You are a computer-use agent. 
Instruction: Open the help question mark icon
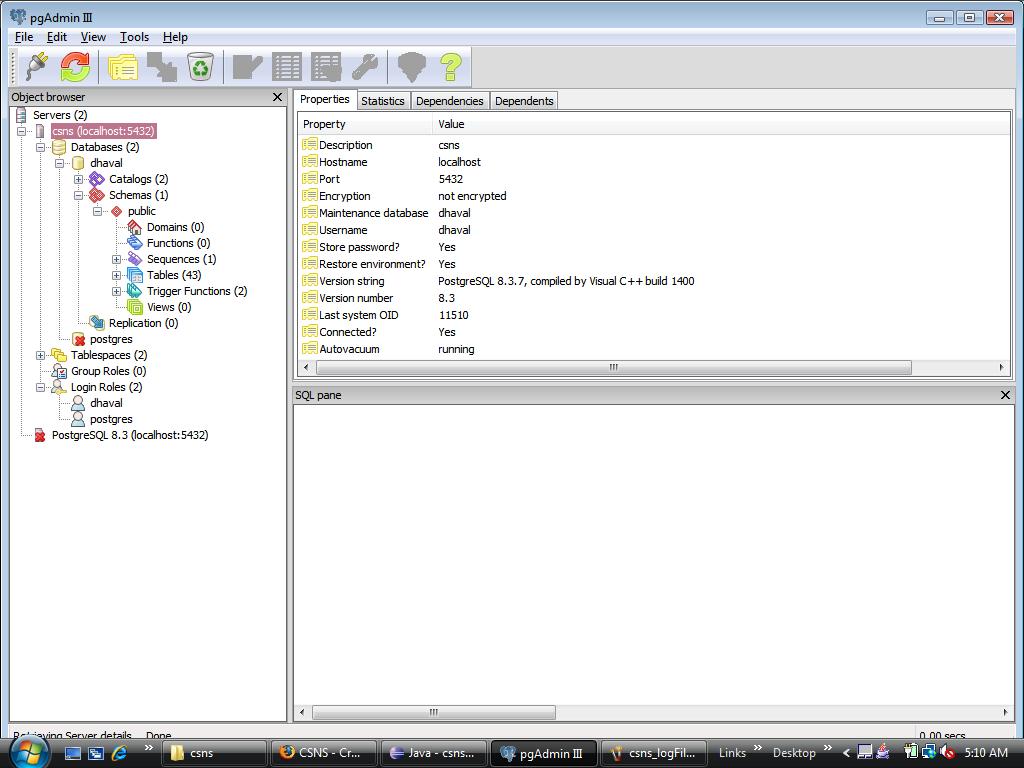coord(451,67)
